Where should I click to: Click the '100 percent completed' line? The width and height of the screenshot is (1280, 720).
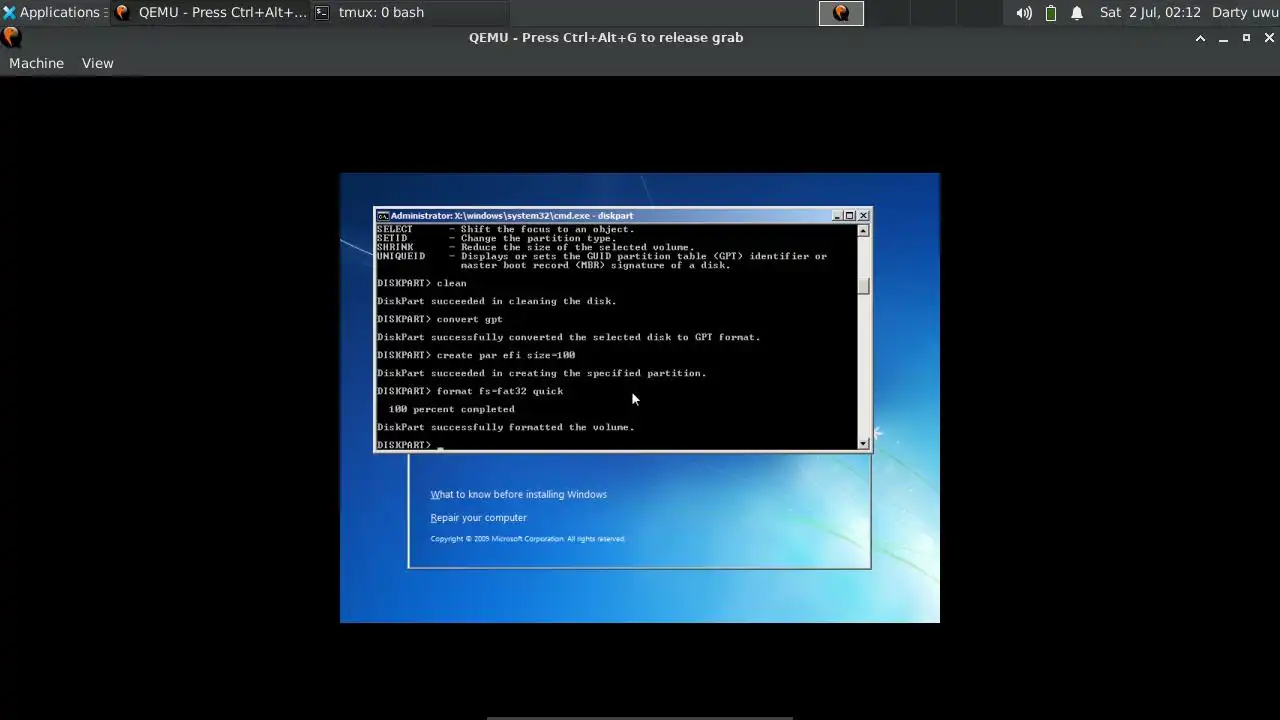tap(452, 409)
